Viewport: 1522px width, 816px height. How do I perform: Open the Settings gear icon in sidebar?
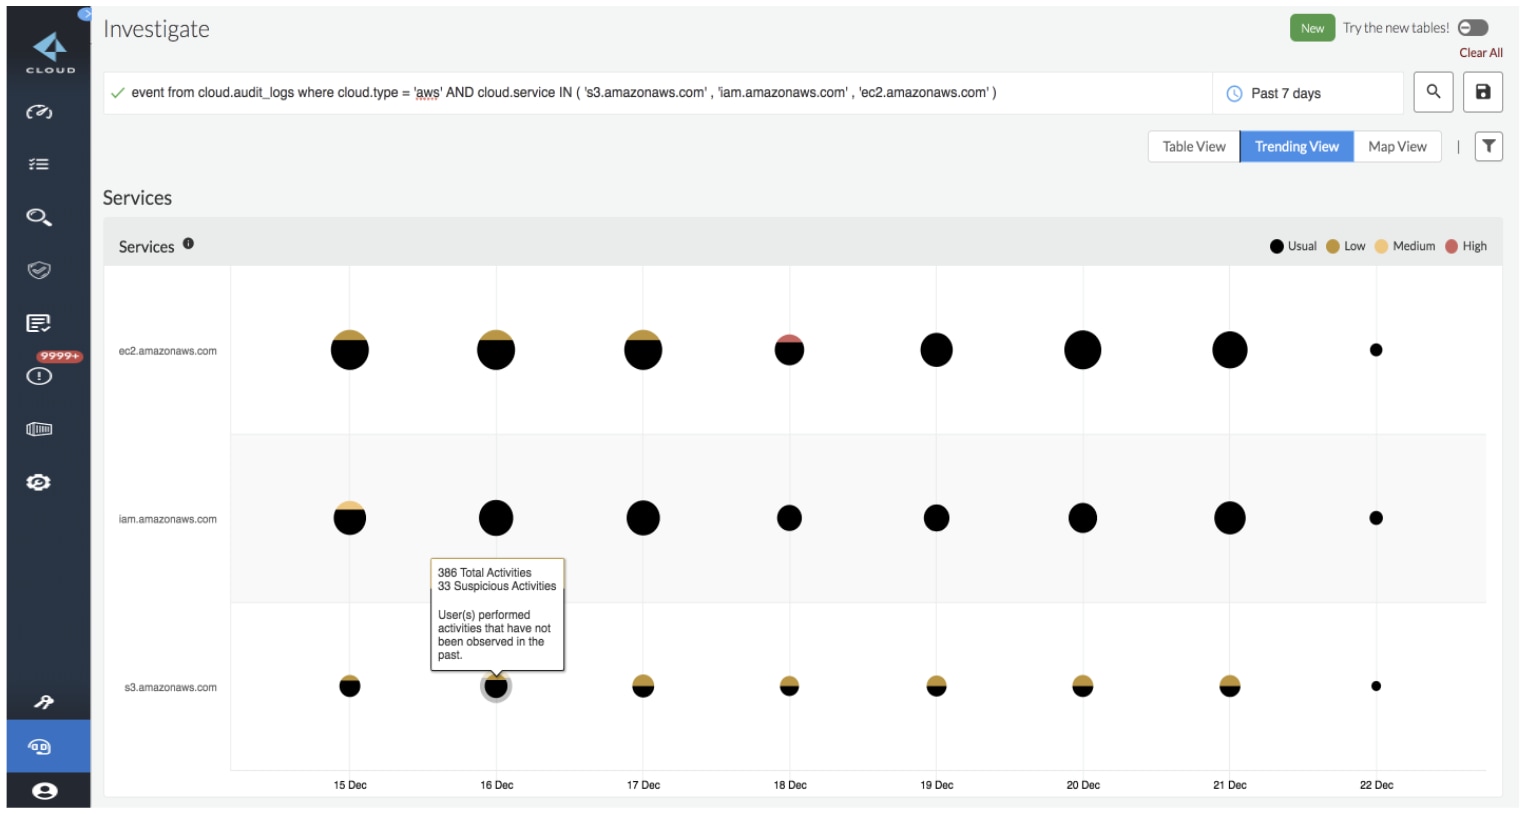coord(39,482)
